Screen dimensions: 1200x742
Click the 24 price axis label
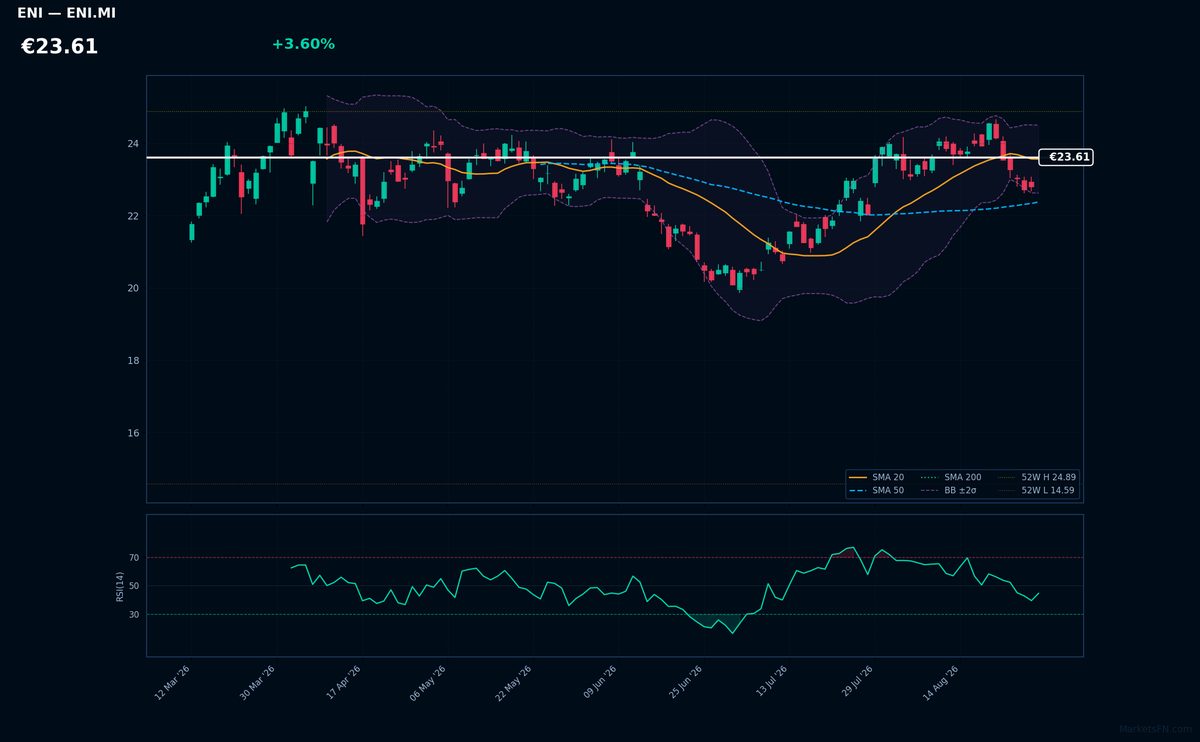[133, 144]
